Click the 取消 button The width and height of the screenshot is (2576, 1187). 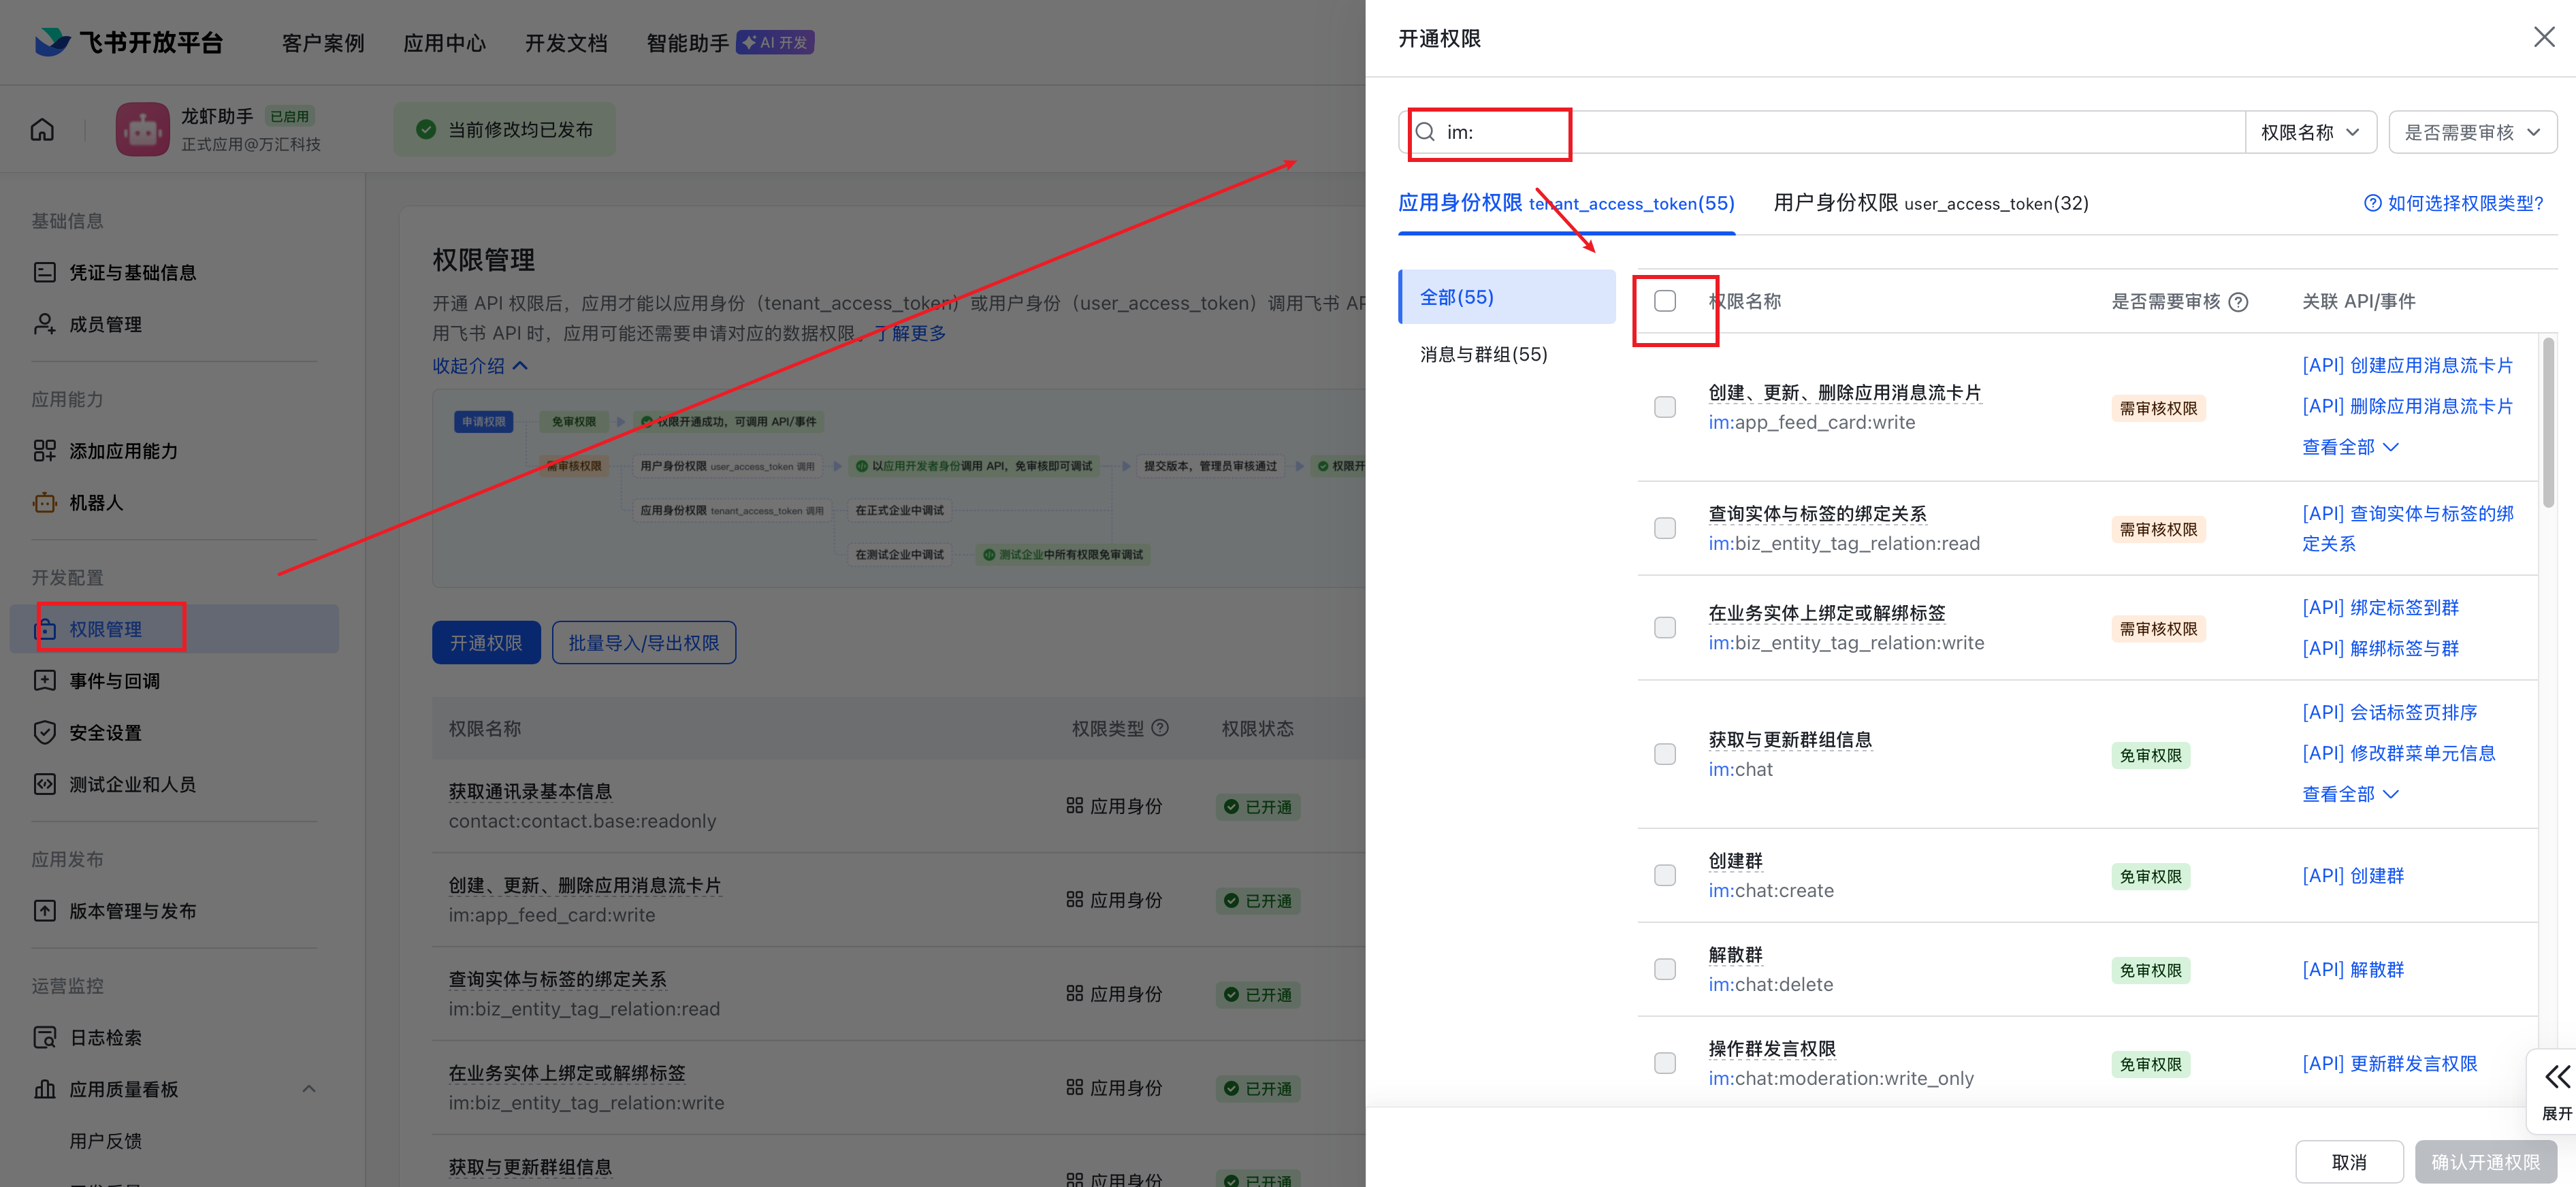click(2348, 1161)
